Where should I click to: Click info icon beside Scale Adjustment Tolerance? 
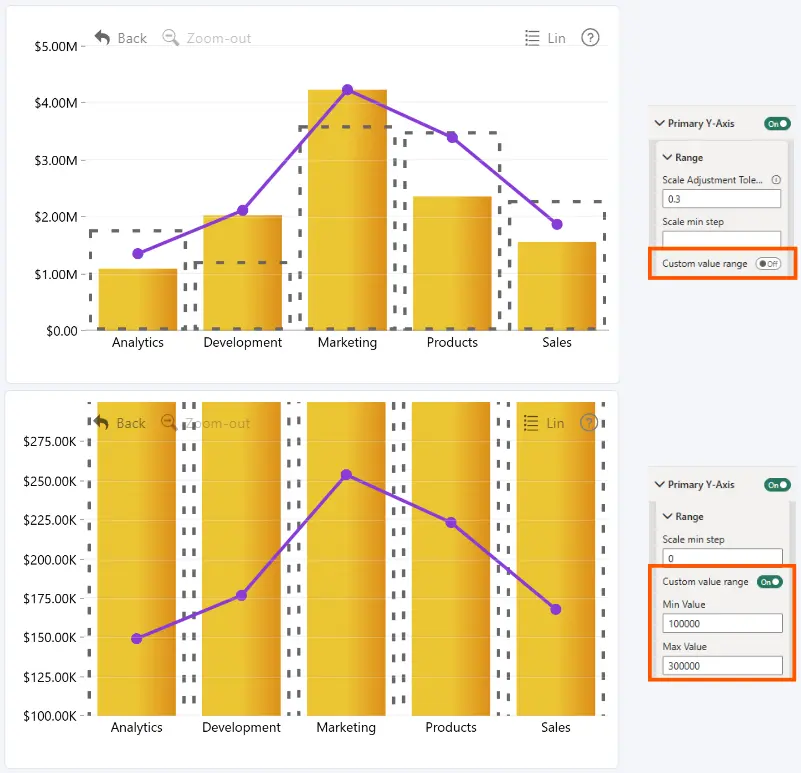pos(776,179)
